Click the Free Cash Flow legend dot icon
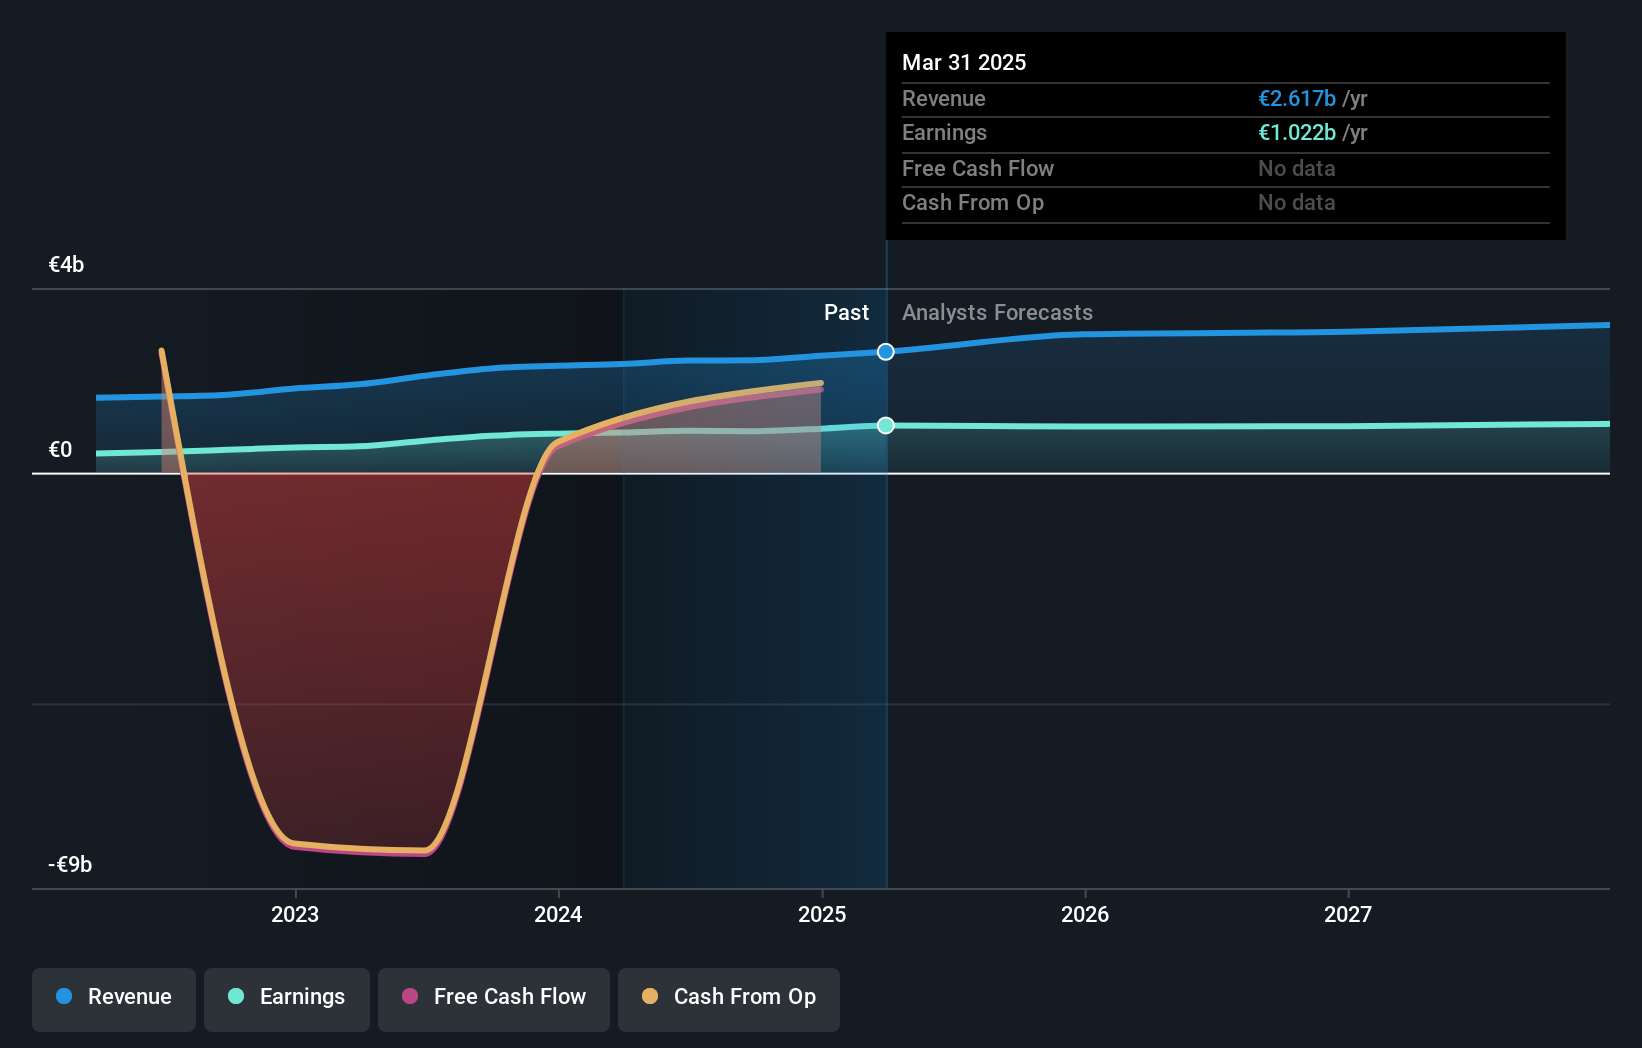Screen dimensions: 1642x1048 (x=410, y=997)
